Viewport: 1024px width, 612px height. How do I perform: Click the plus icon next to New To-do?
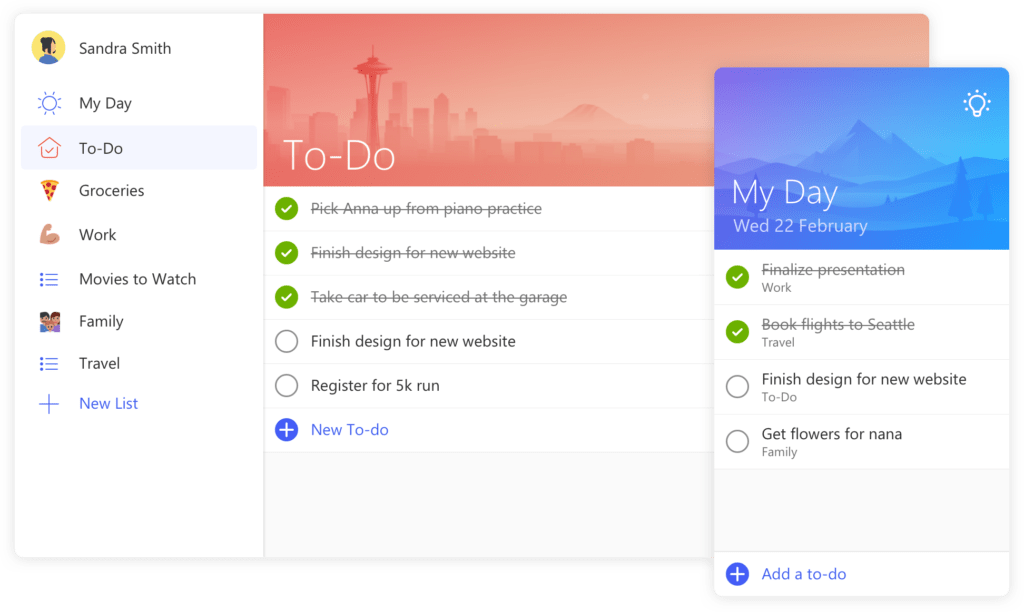(x=286, y=429)
